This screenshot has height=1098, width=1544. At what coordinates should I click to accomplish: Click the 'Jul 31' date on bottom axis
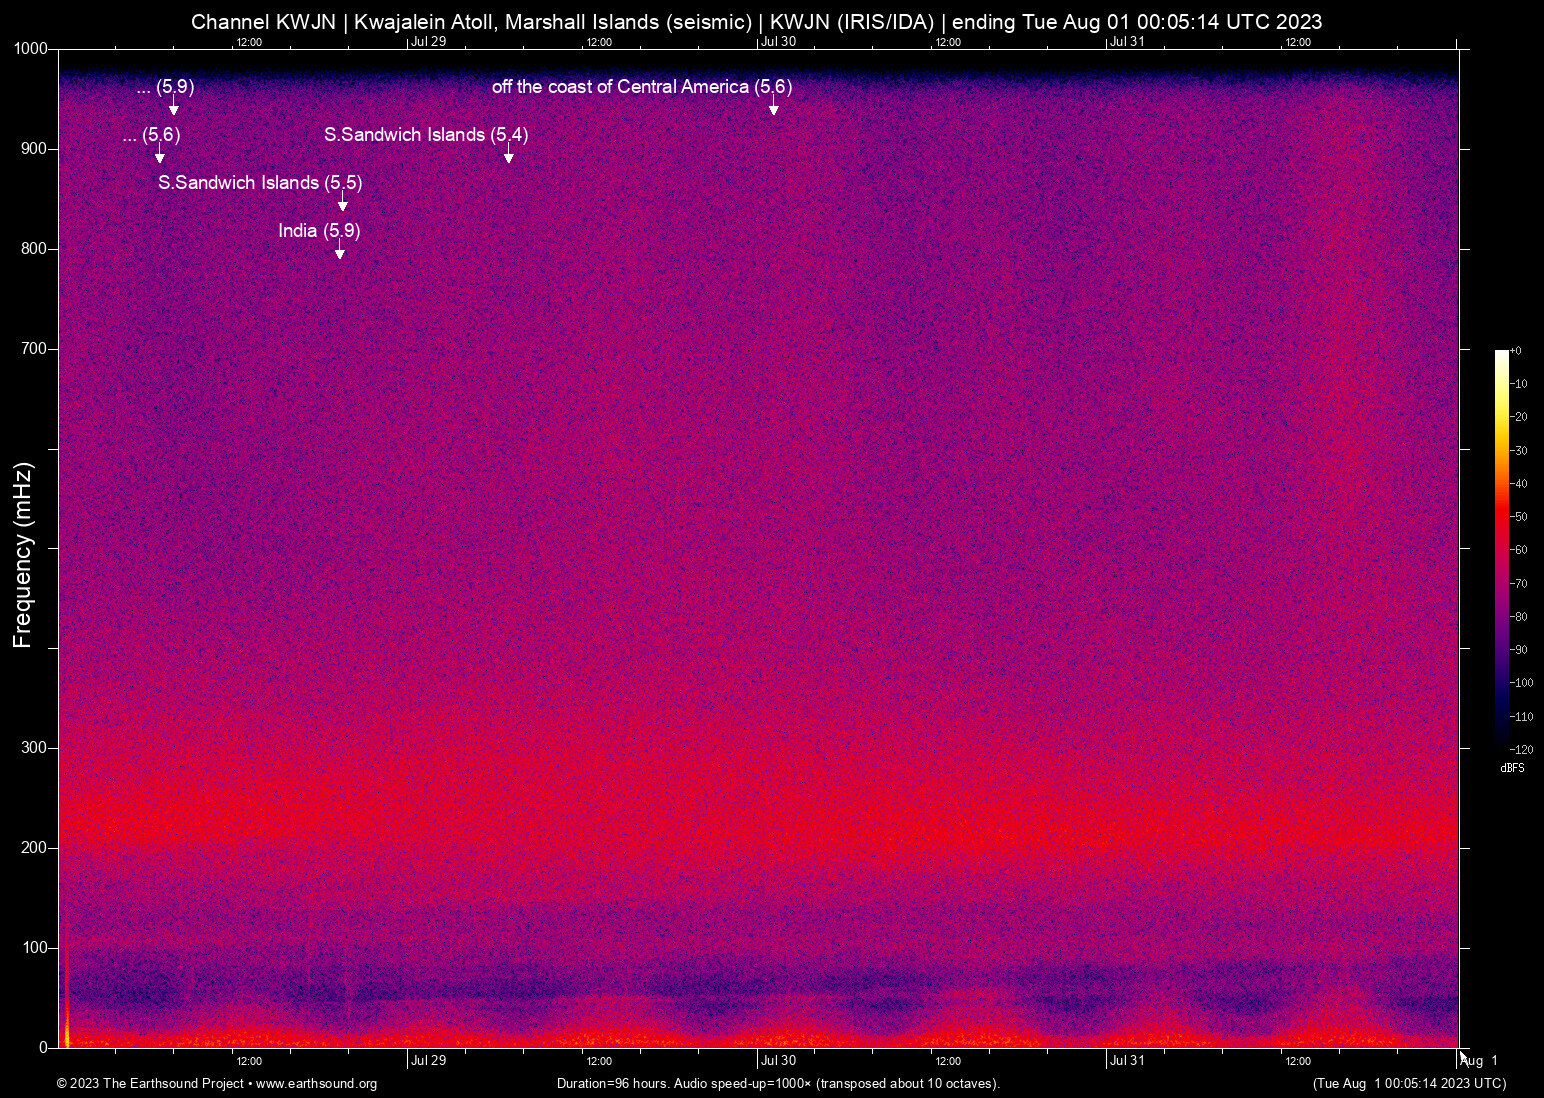[x=1127, y=1061]
